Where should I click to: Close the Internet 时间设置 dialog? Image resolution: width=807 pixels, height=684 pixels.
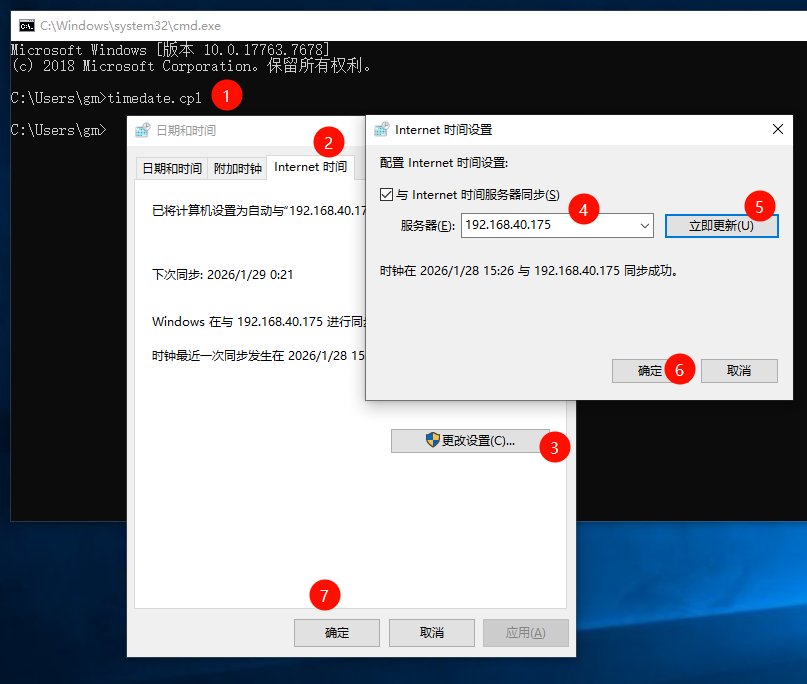pos(778,130)
